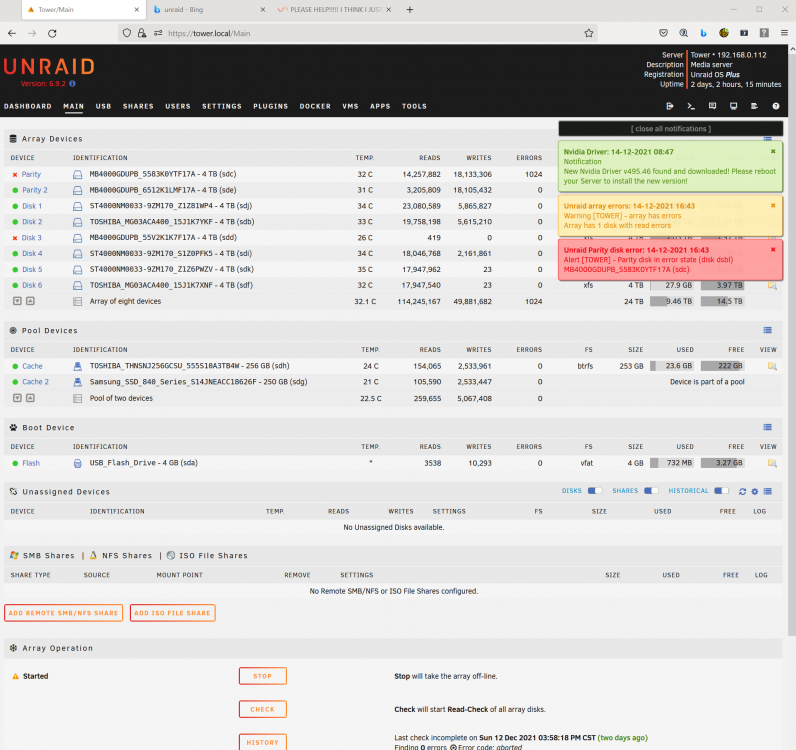The image size is (796, 750).
Task: Bookmark this page with the star icon
Action: 588,33
